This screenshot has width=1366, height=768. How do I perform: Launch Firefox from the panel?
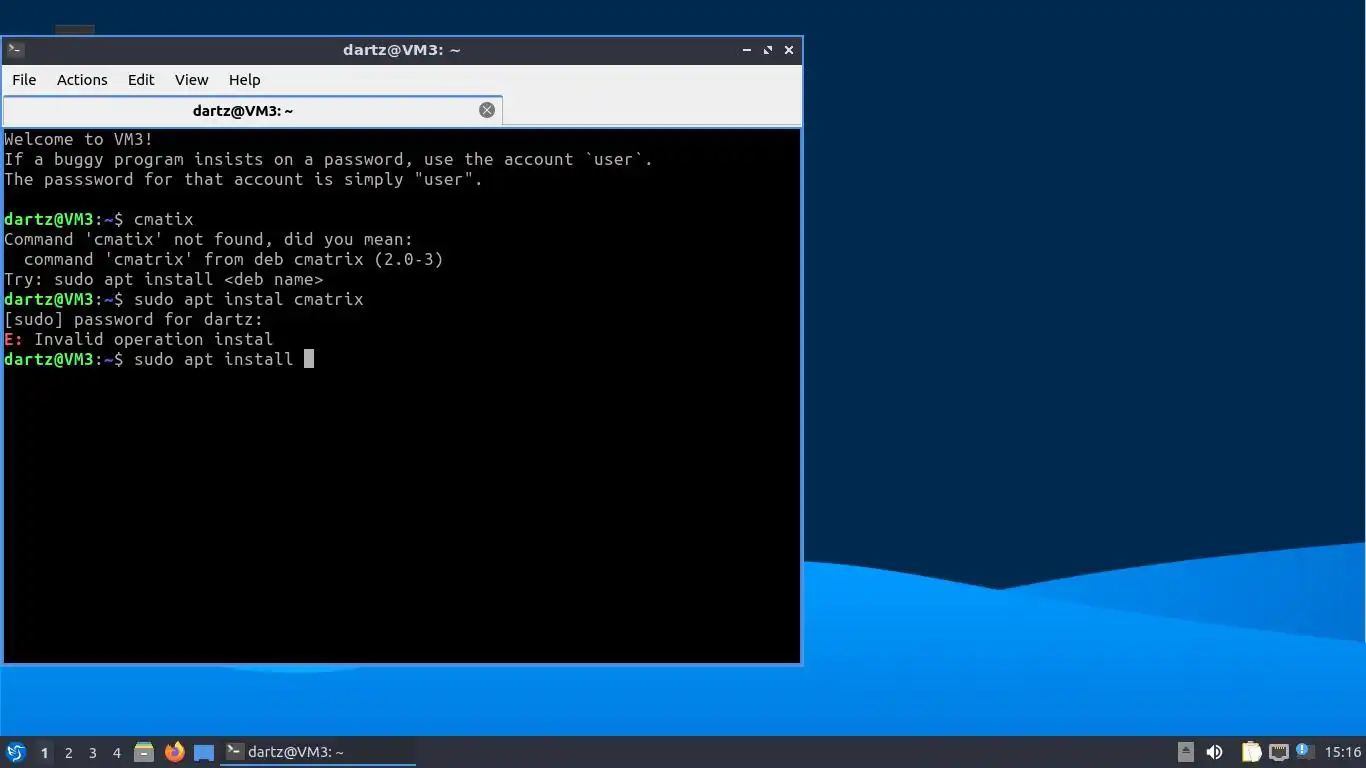click(175, 752)
